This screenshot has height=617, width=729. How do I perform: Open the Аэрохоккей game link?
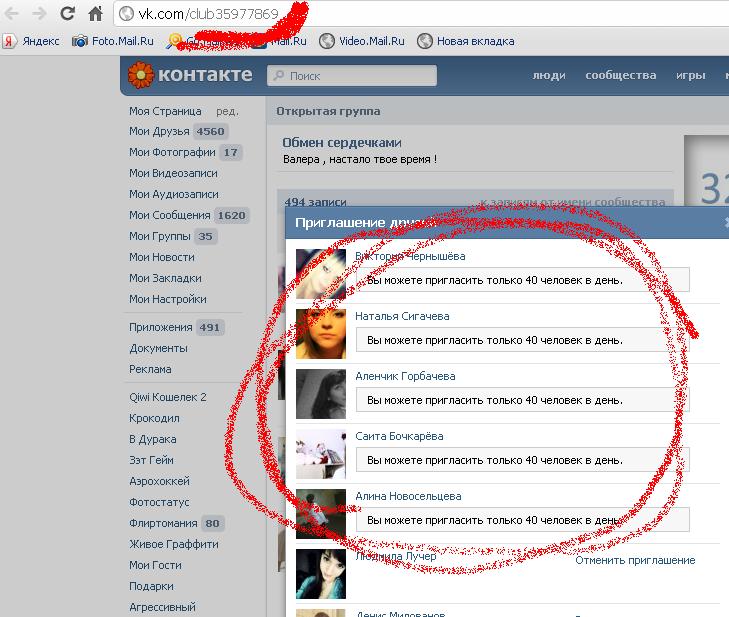[x=159, y=481]
